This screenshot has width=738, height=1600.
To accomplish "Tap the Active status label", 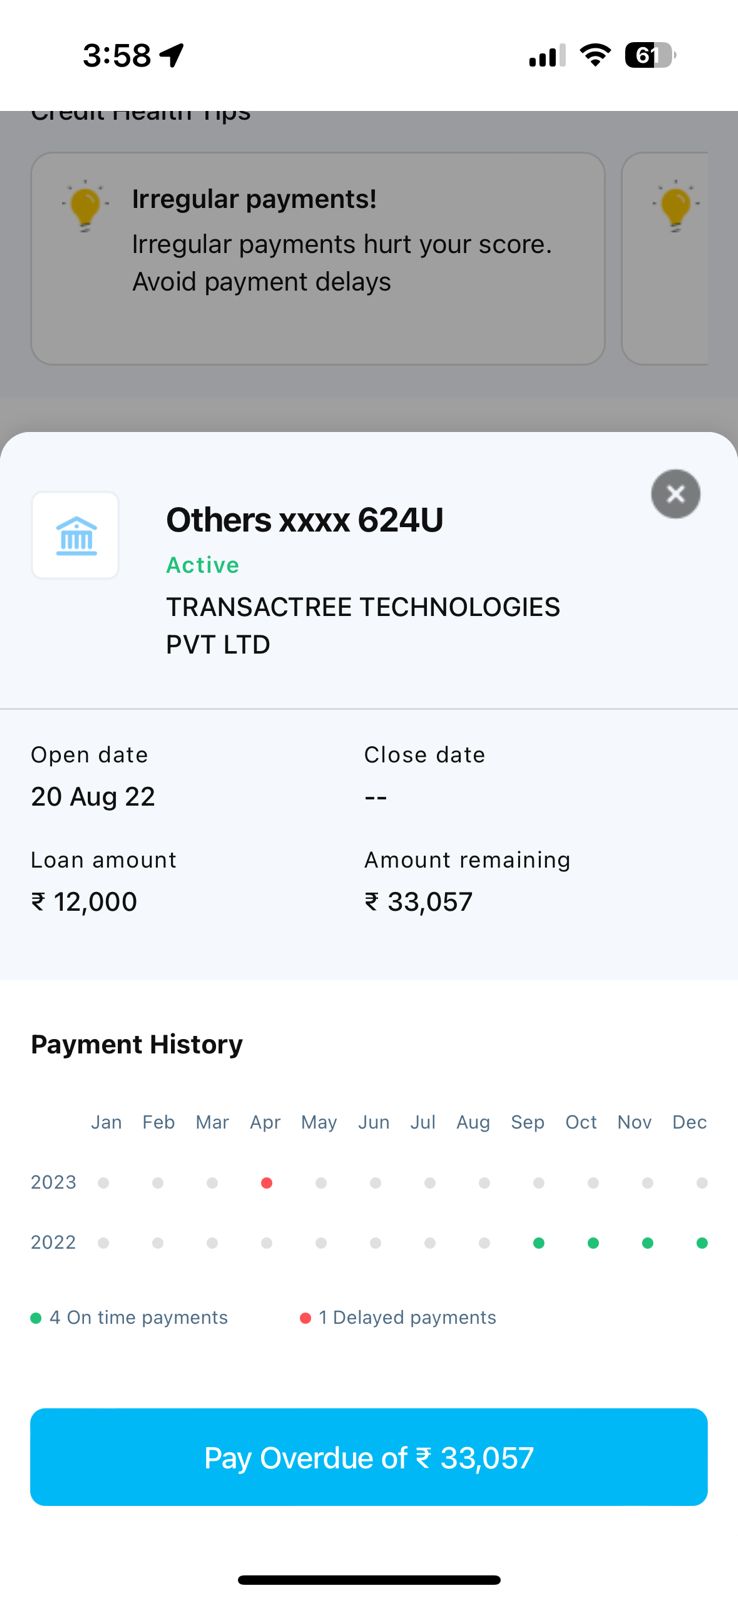I will [203, 565].
